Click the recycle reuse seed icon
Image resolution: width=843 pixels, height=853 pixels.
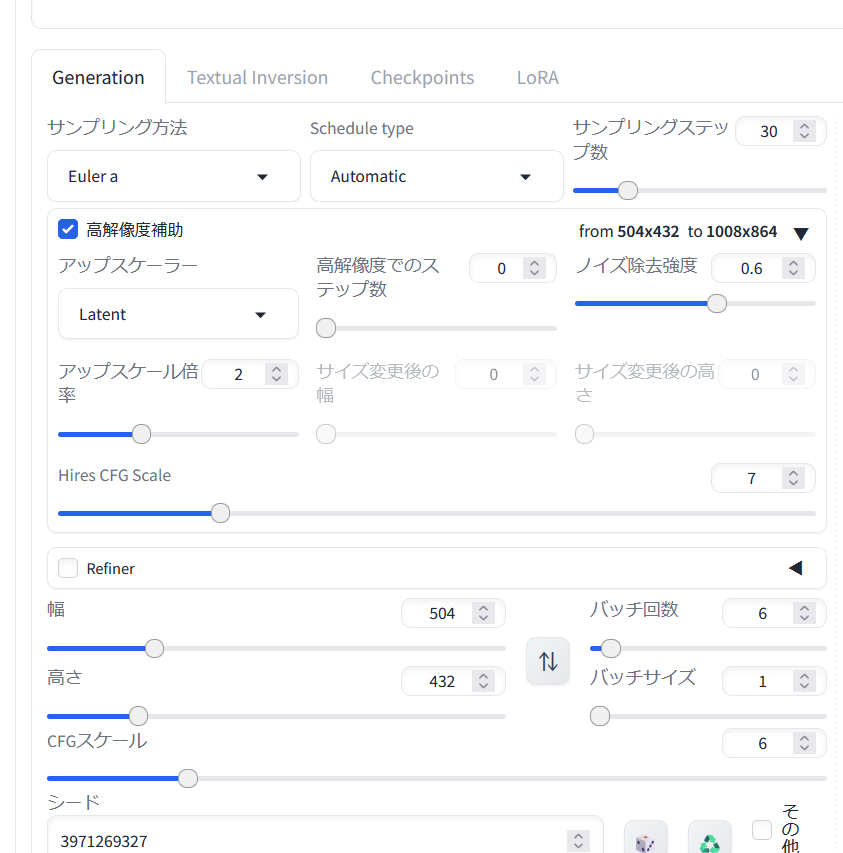[709, 841]
